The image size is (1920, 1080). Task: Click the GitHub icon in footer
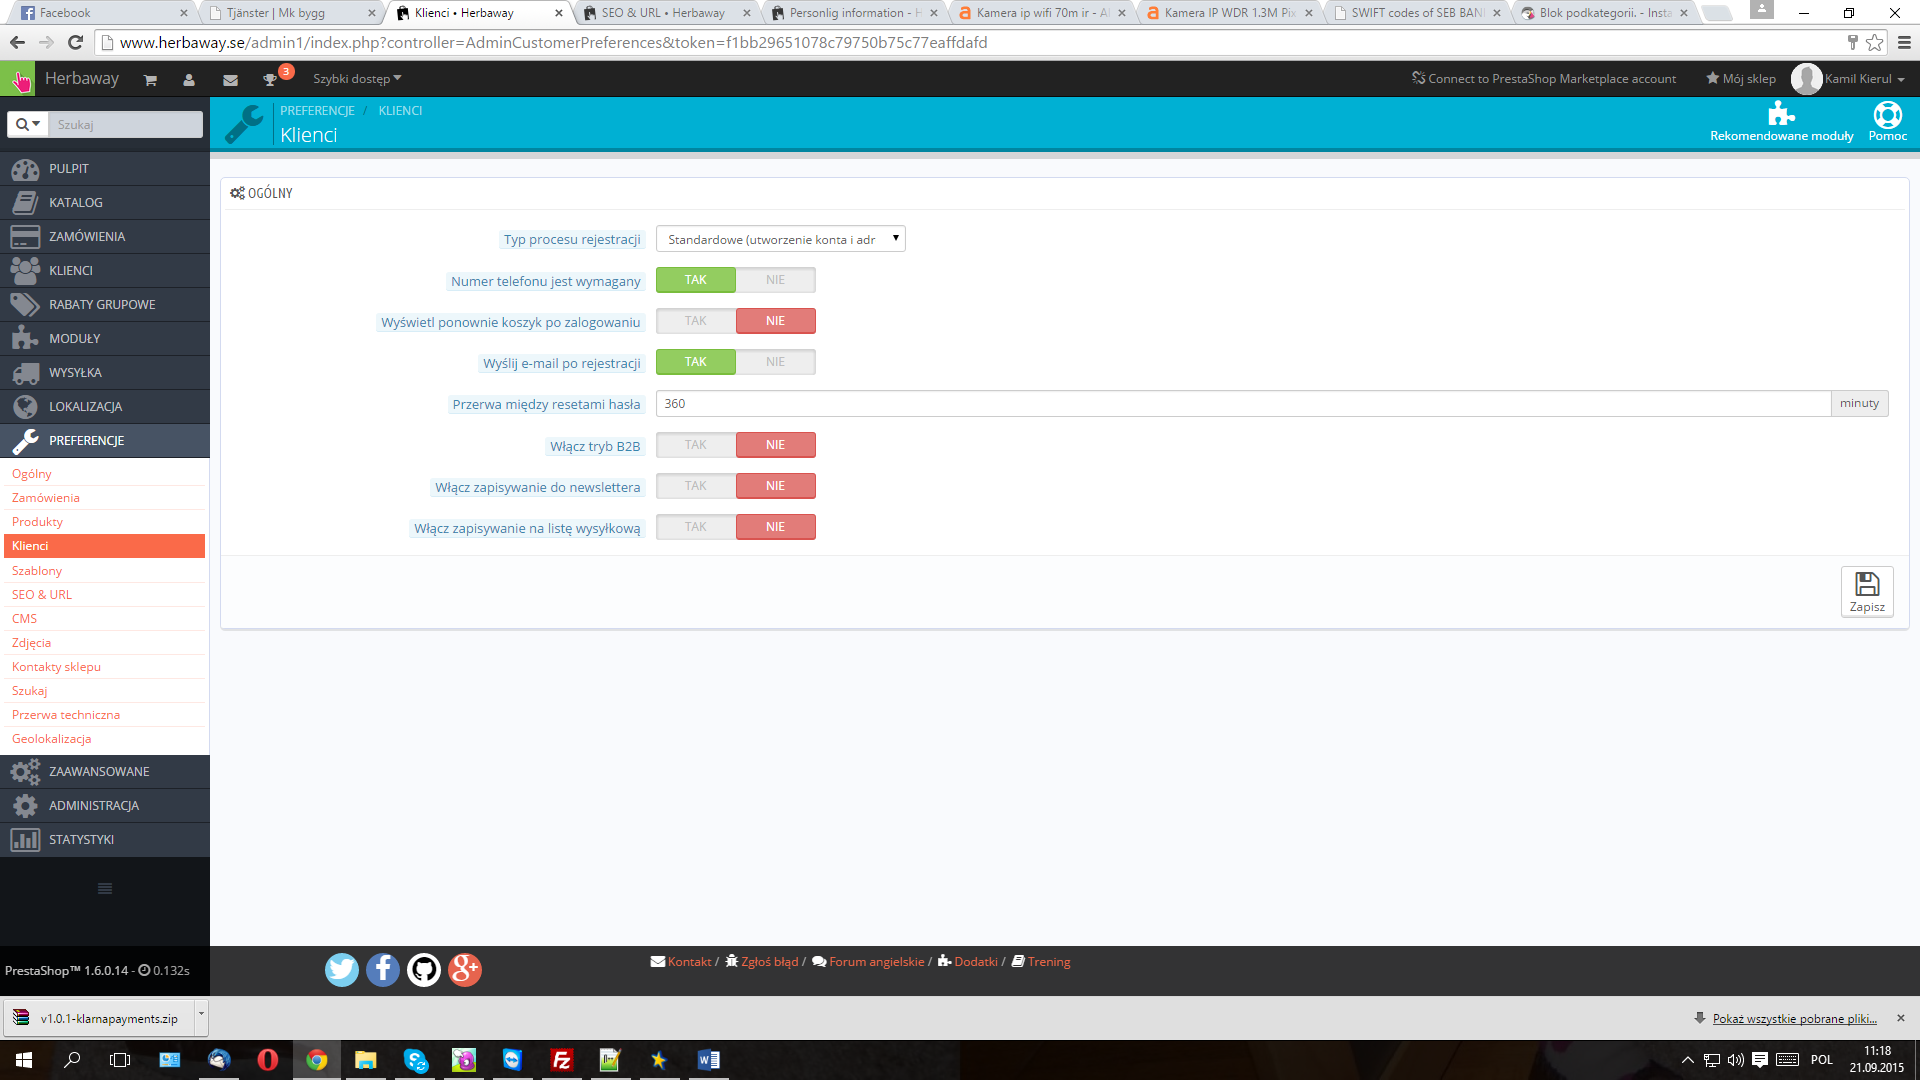coord(424,969)
